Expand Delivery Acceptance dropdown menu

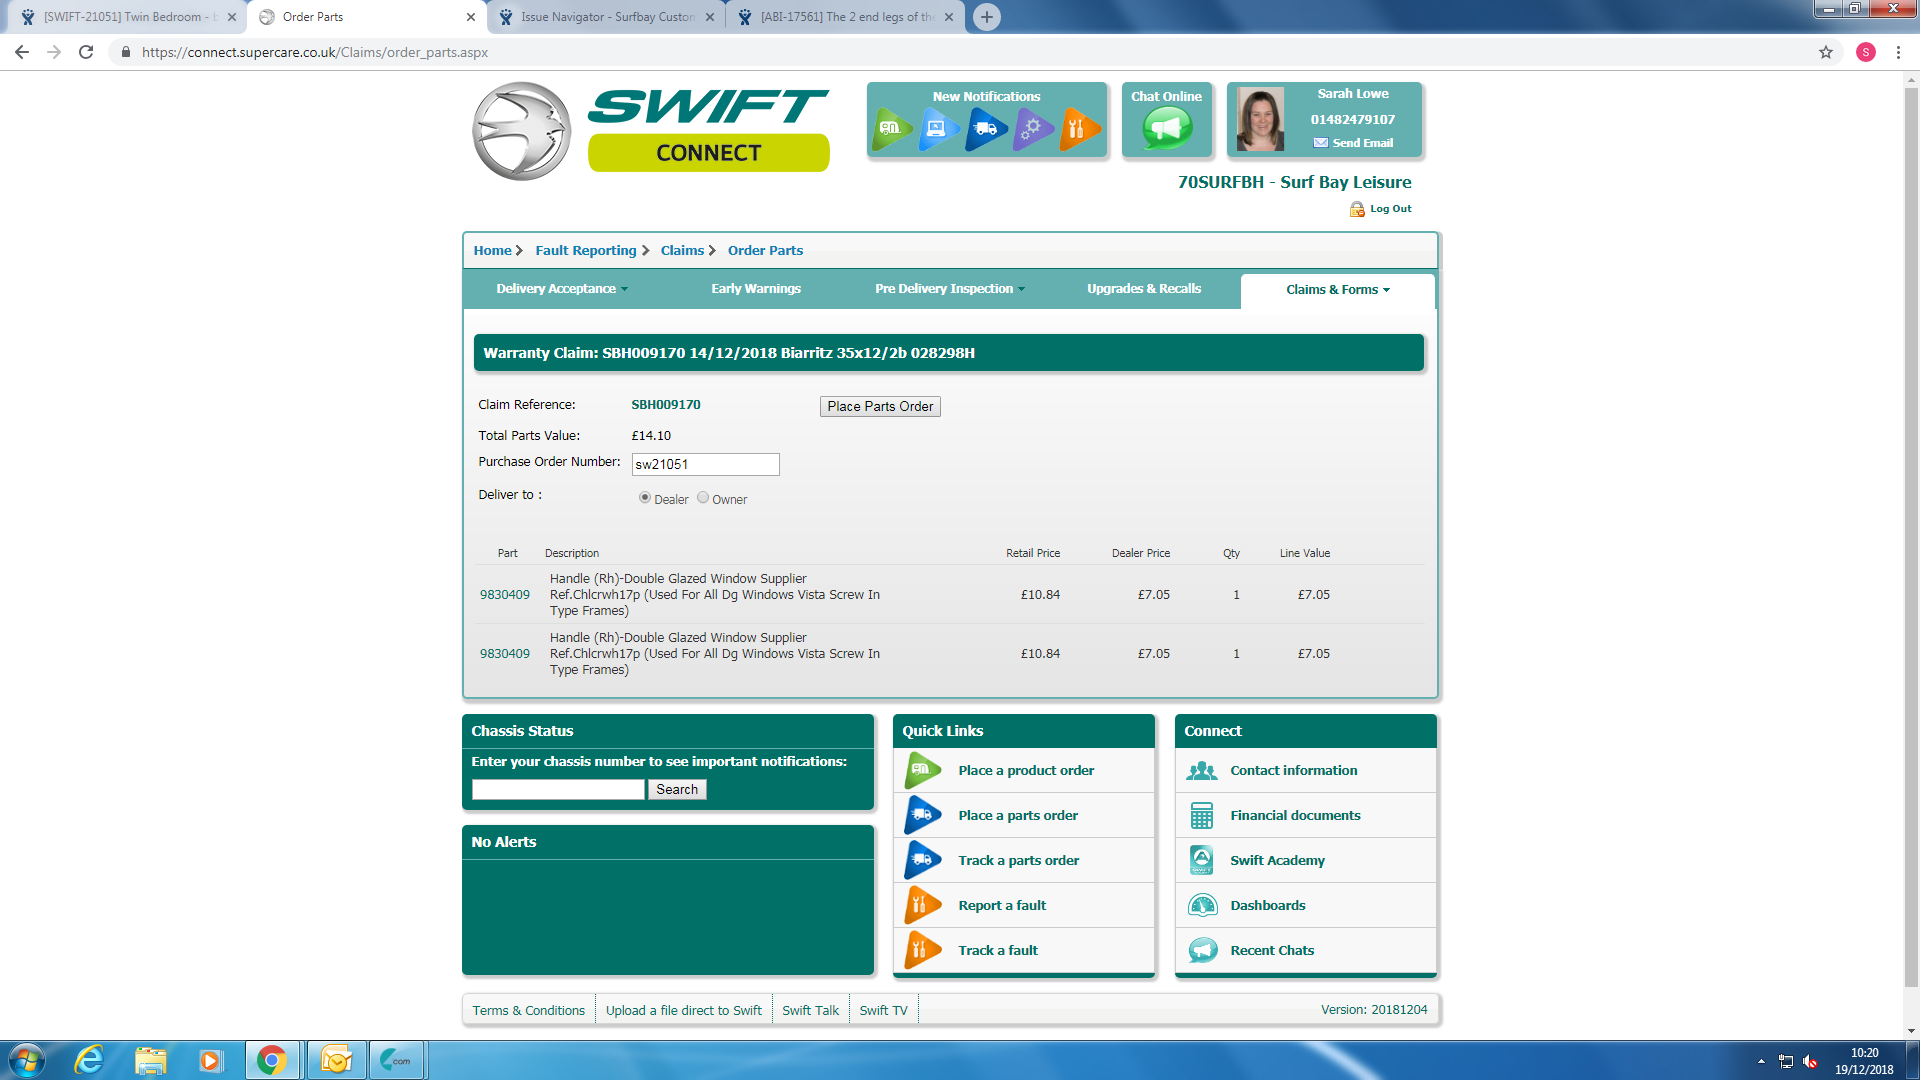562,289
